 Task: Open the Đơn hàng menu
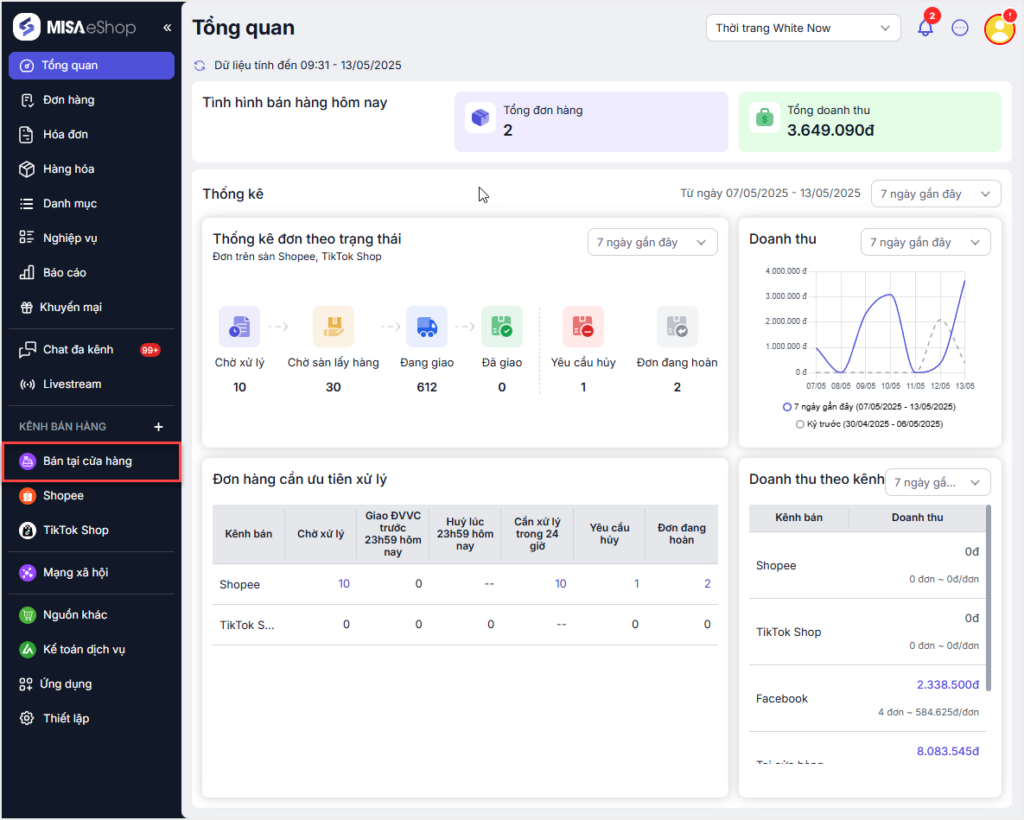pyautogui.click(x=68, y=100)
